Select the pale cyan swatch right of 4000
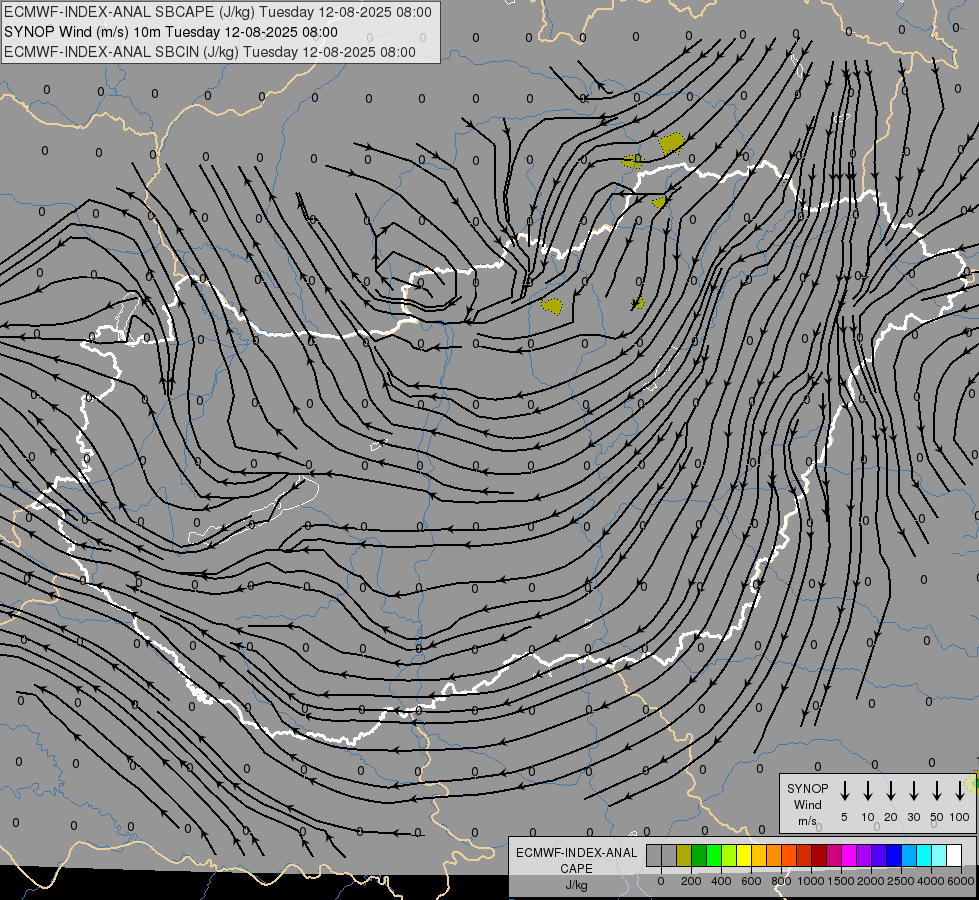 pyautogui.click(x=939, y=855)
